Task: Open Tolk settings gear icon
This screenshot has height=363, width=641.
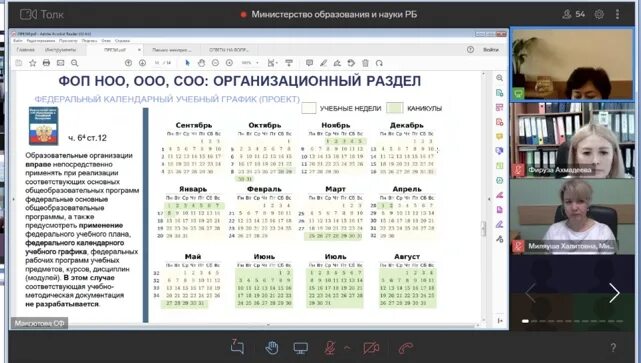Action: coord(599,14)
